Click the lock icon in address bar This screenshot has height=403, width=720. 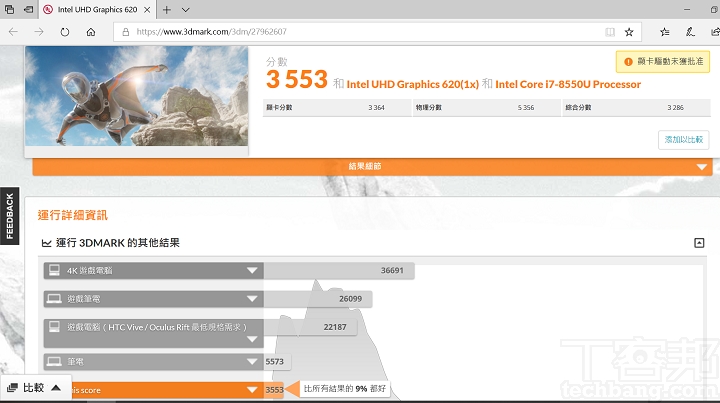click(125, 32)
